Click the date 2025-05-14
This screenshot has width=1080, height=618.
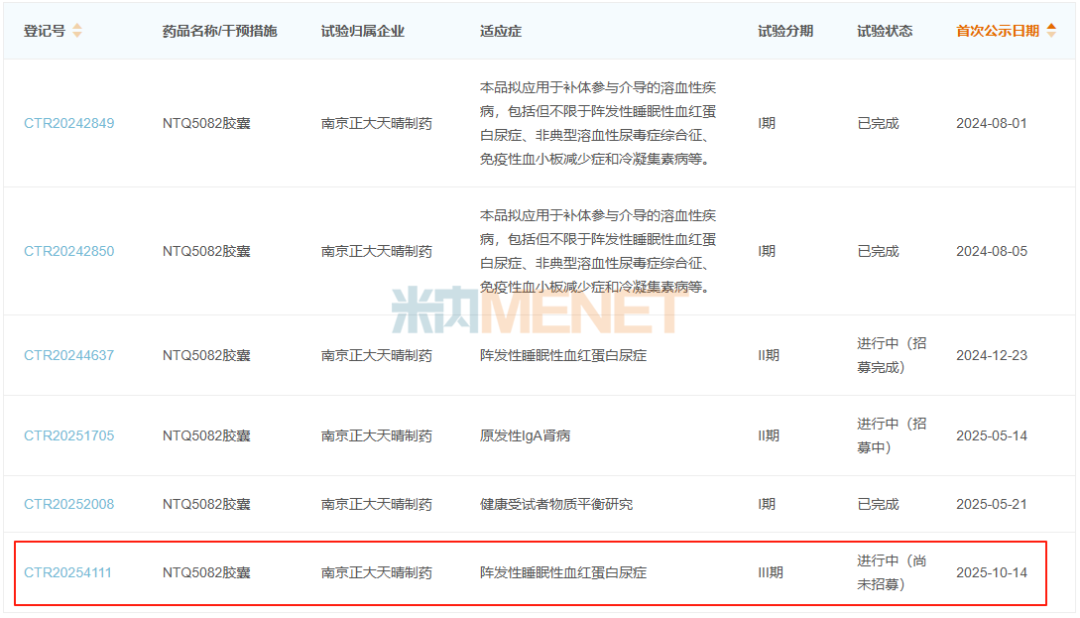pos(992,436)
